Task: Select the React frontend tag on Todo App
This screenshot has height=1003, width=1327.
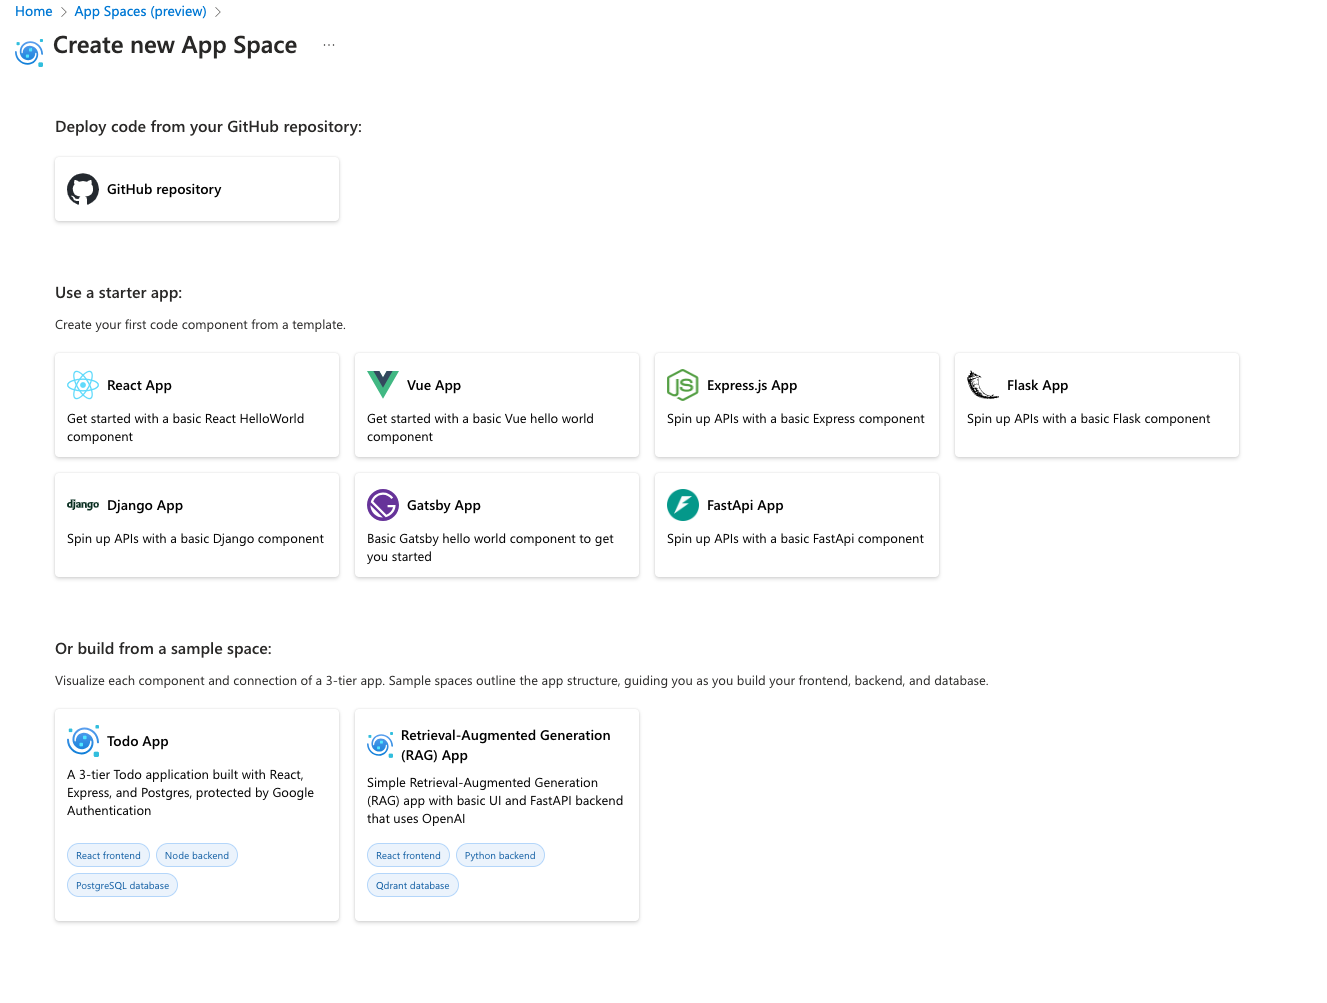Action: click(108, 855)
